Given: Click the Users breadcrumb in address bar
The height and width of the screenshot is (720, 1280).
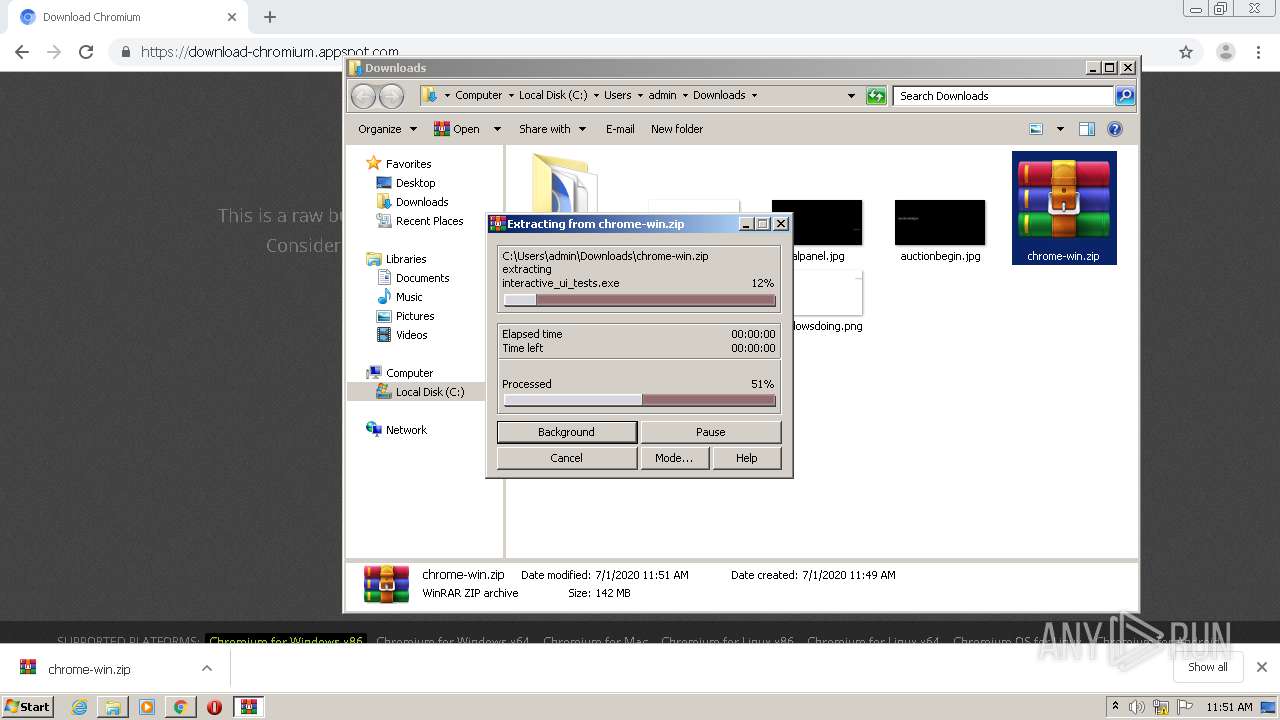Looking at the screenshot, I should pyautogui.click(x=617, y=96).
